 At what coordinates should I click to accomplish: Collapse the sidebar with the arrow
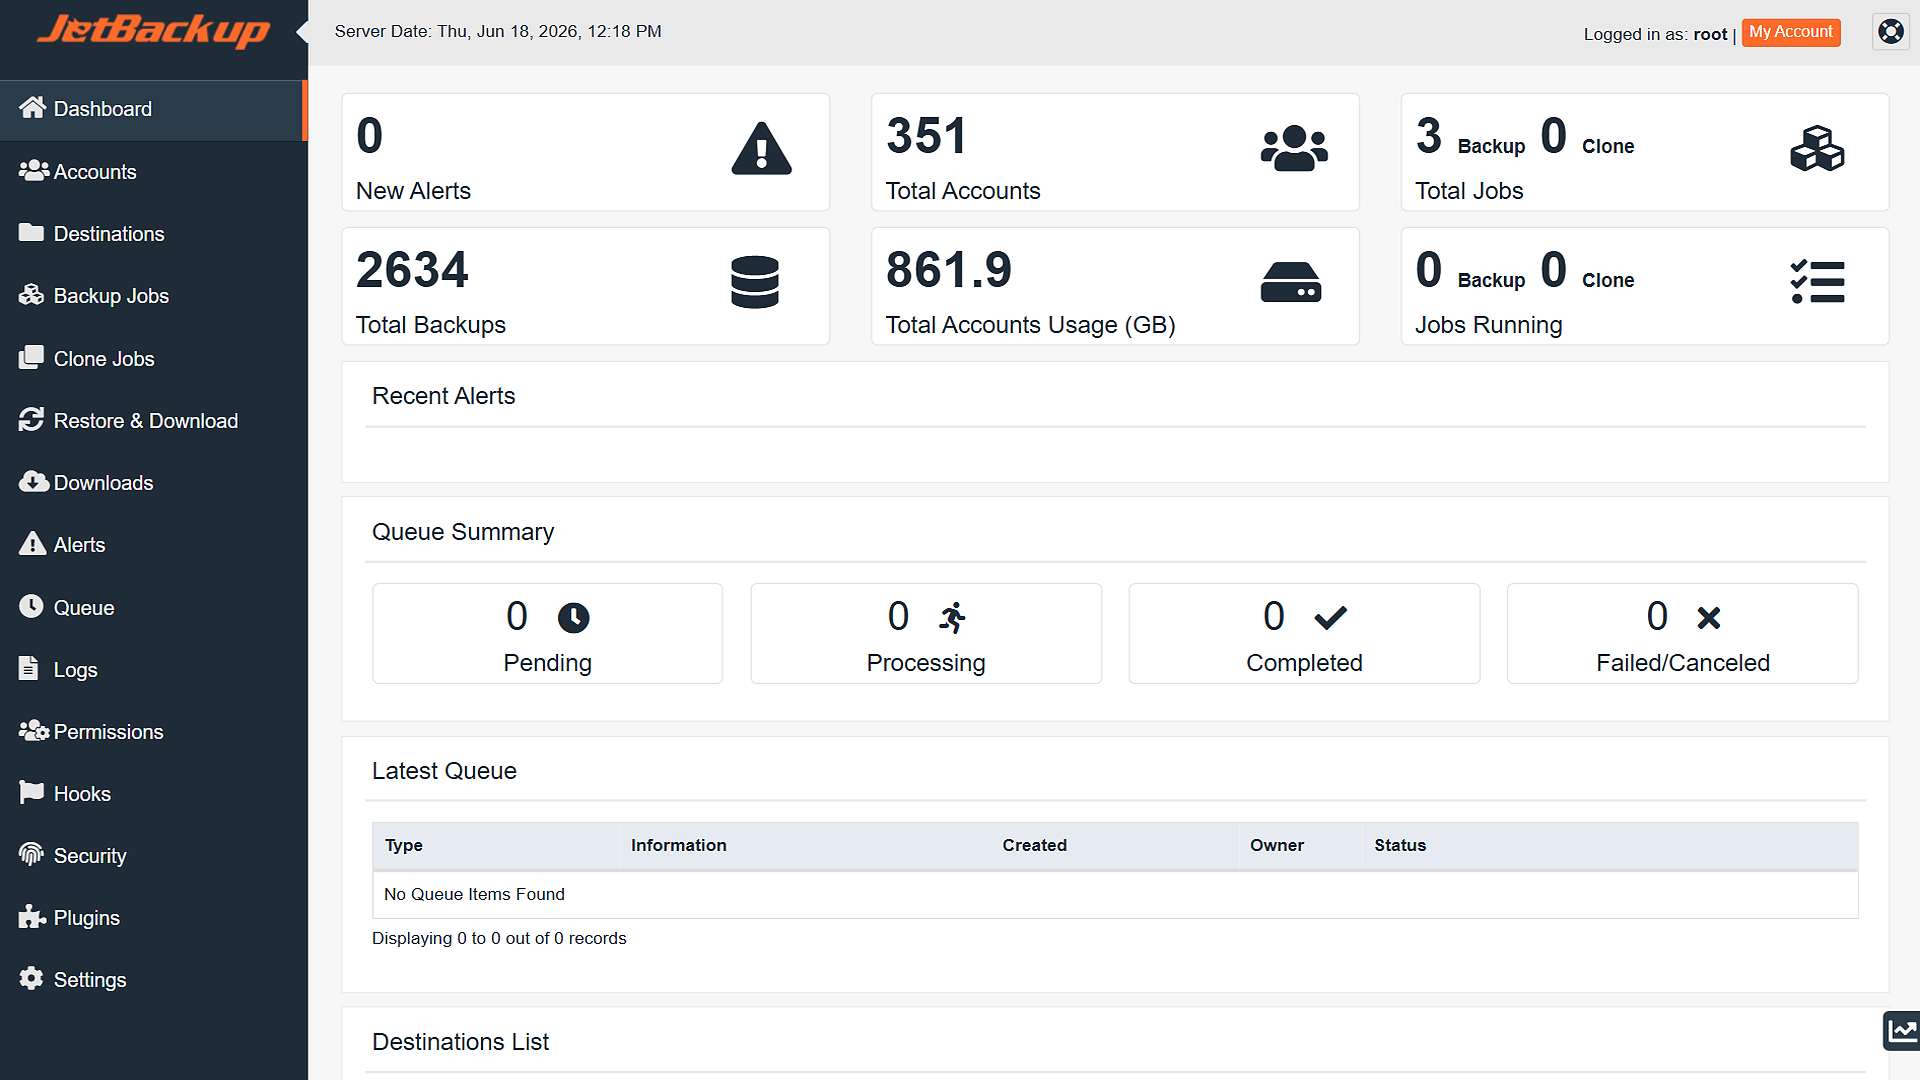coord(301,32)
